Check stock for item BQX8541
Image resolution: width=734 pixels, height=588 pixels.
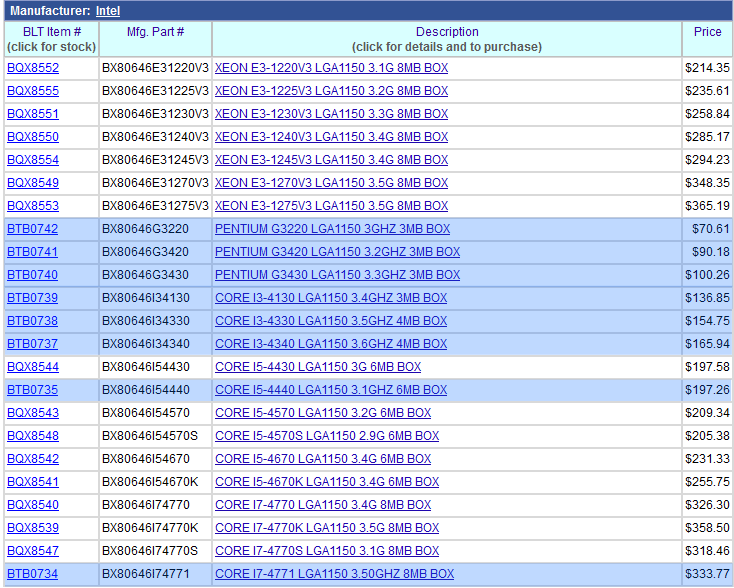[33, 482]
